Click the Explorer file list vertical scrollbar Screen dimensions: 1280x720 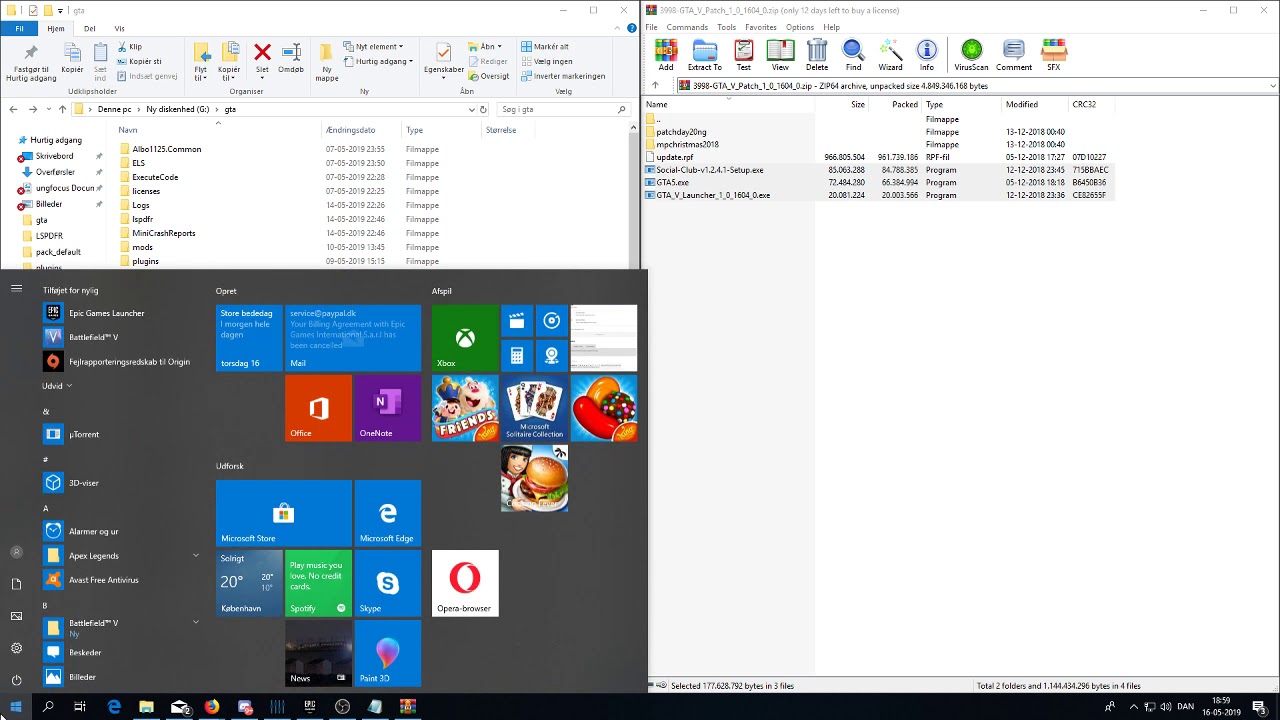pos(633,195)
